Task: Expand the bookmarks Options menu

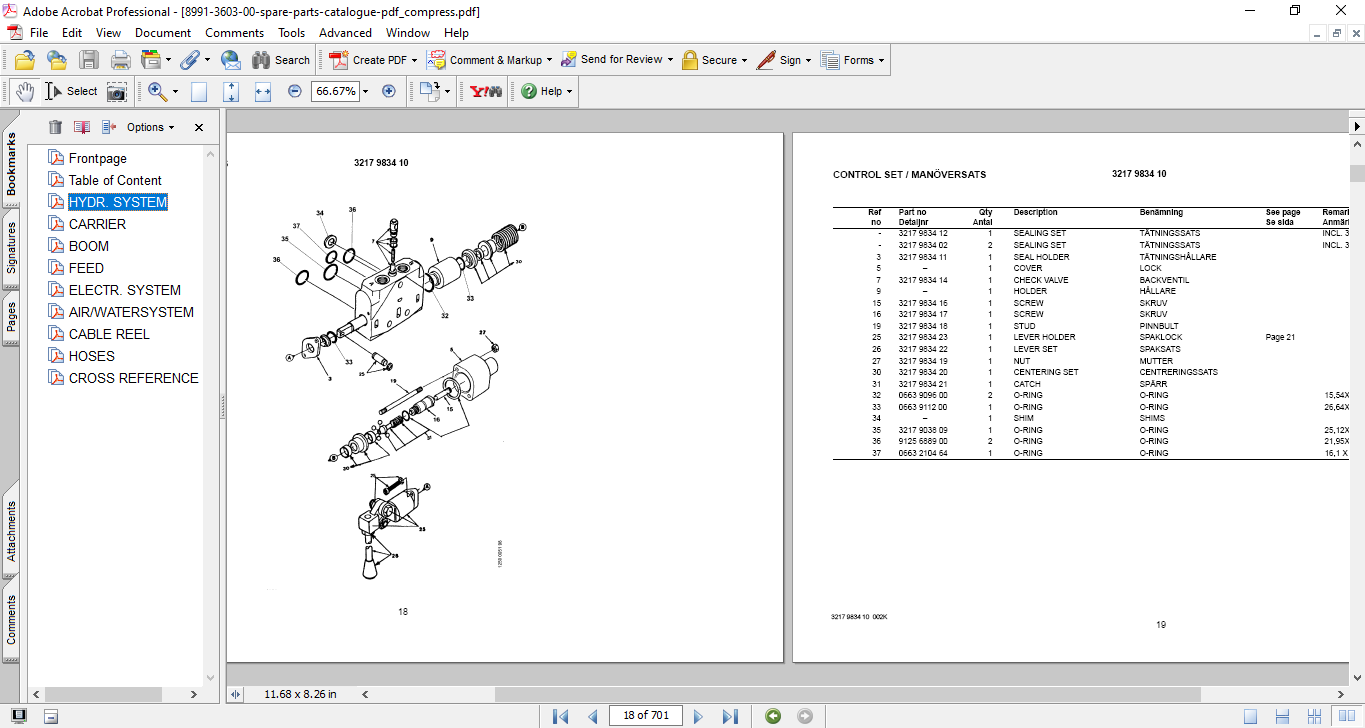Action: point(150,127)
